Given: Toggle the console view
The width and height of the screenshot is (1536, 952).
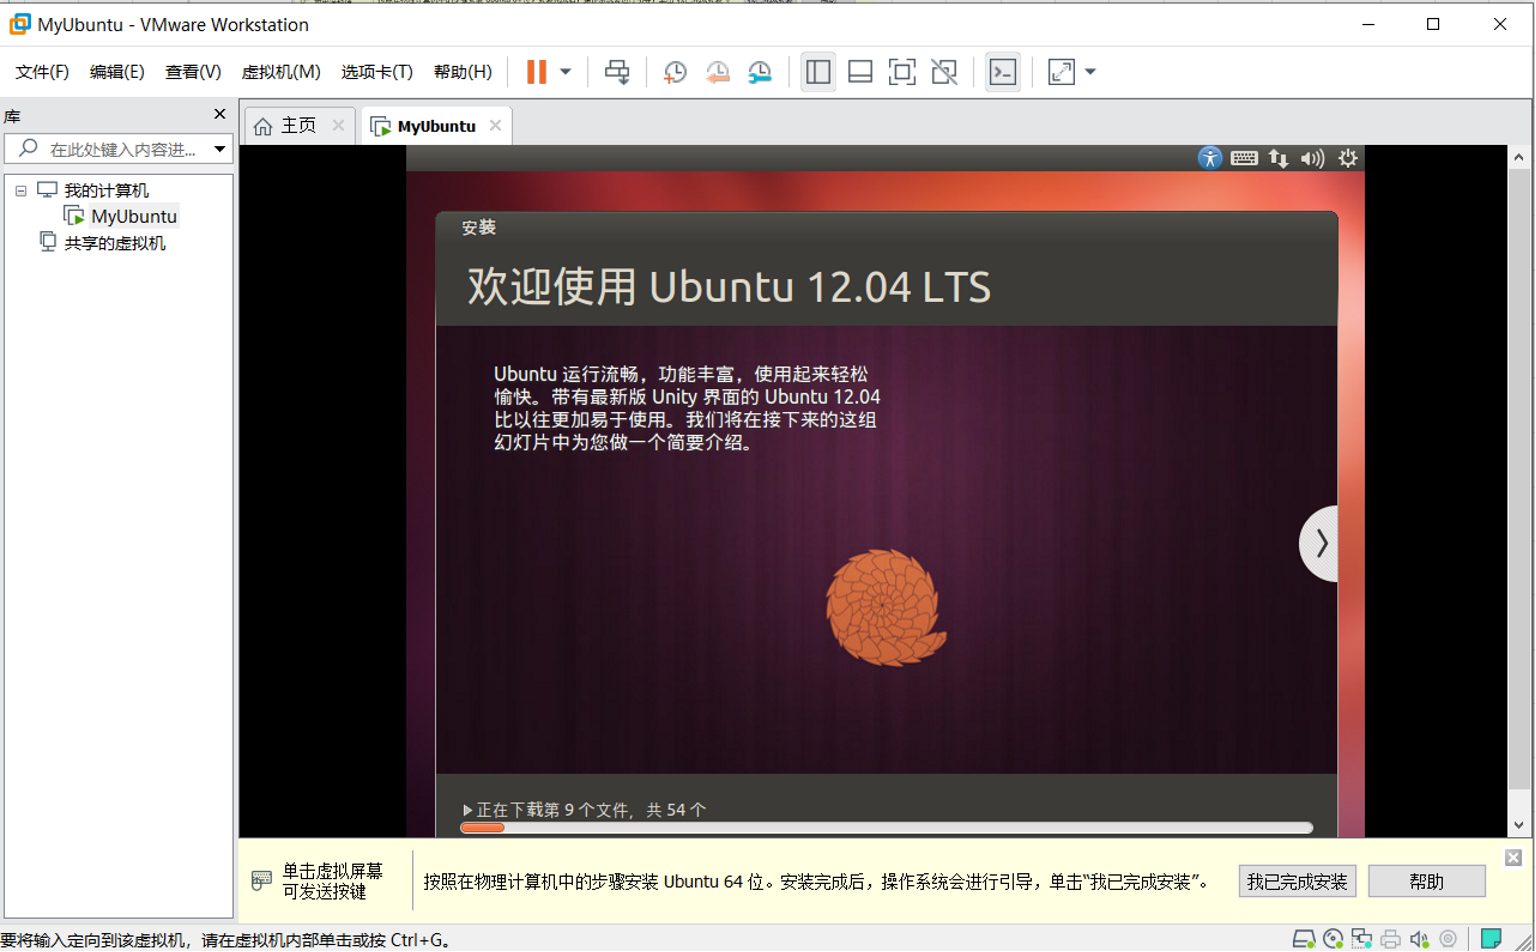Looking at the screenshot, I should tap(1002, 71).
